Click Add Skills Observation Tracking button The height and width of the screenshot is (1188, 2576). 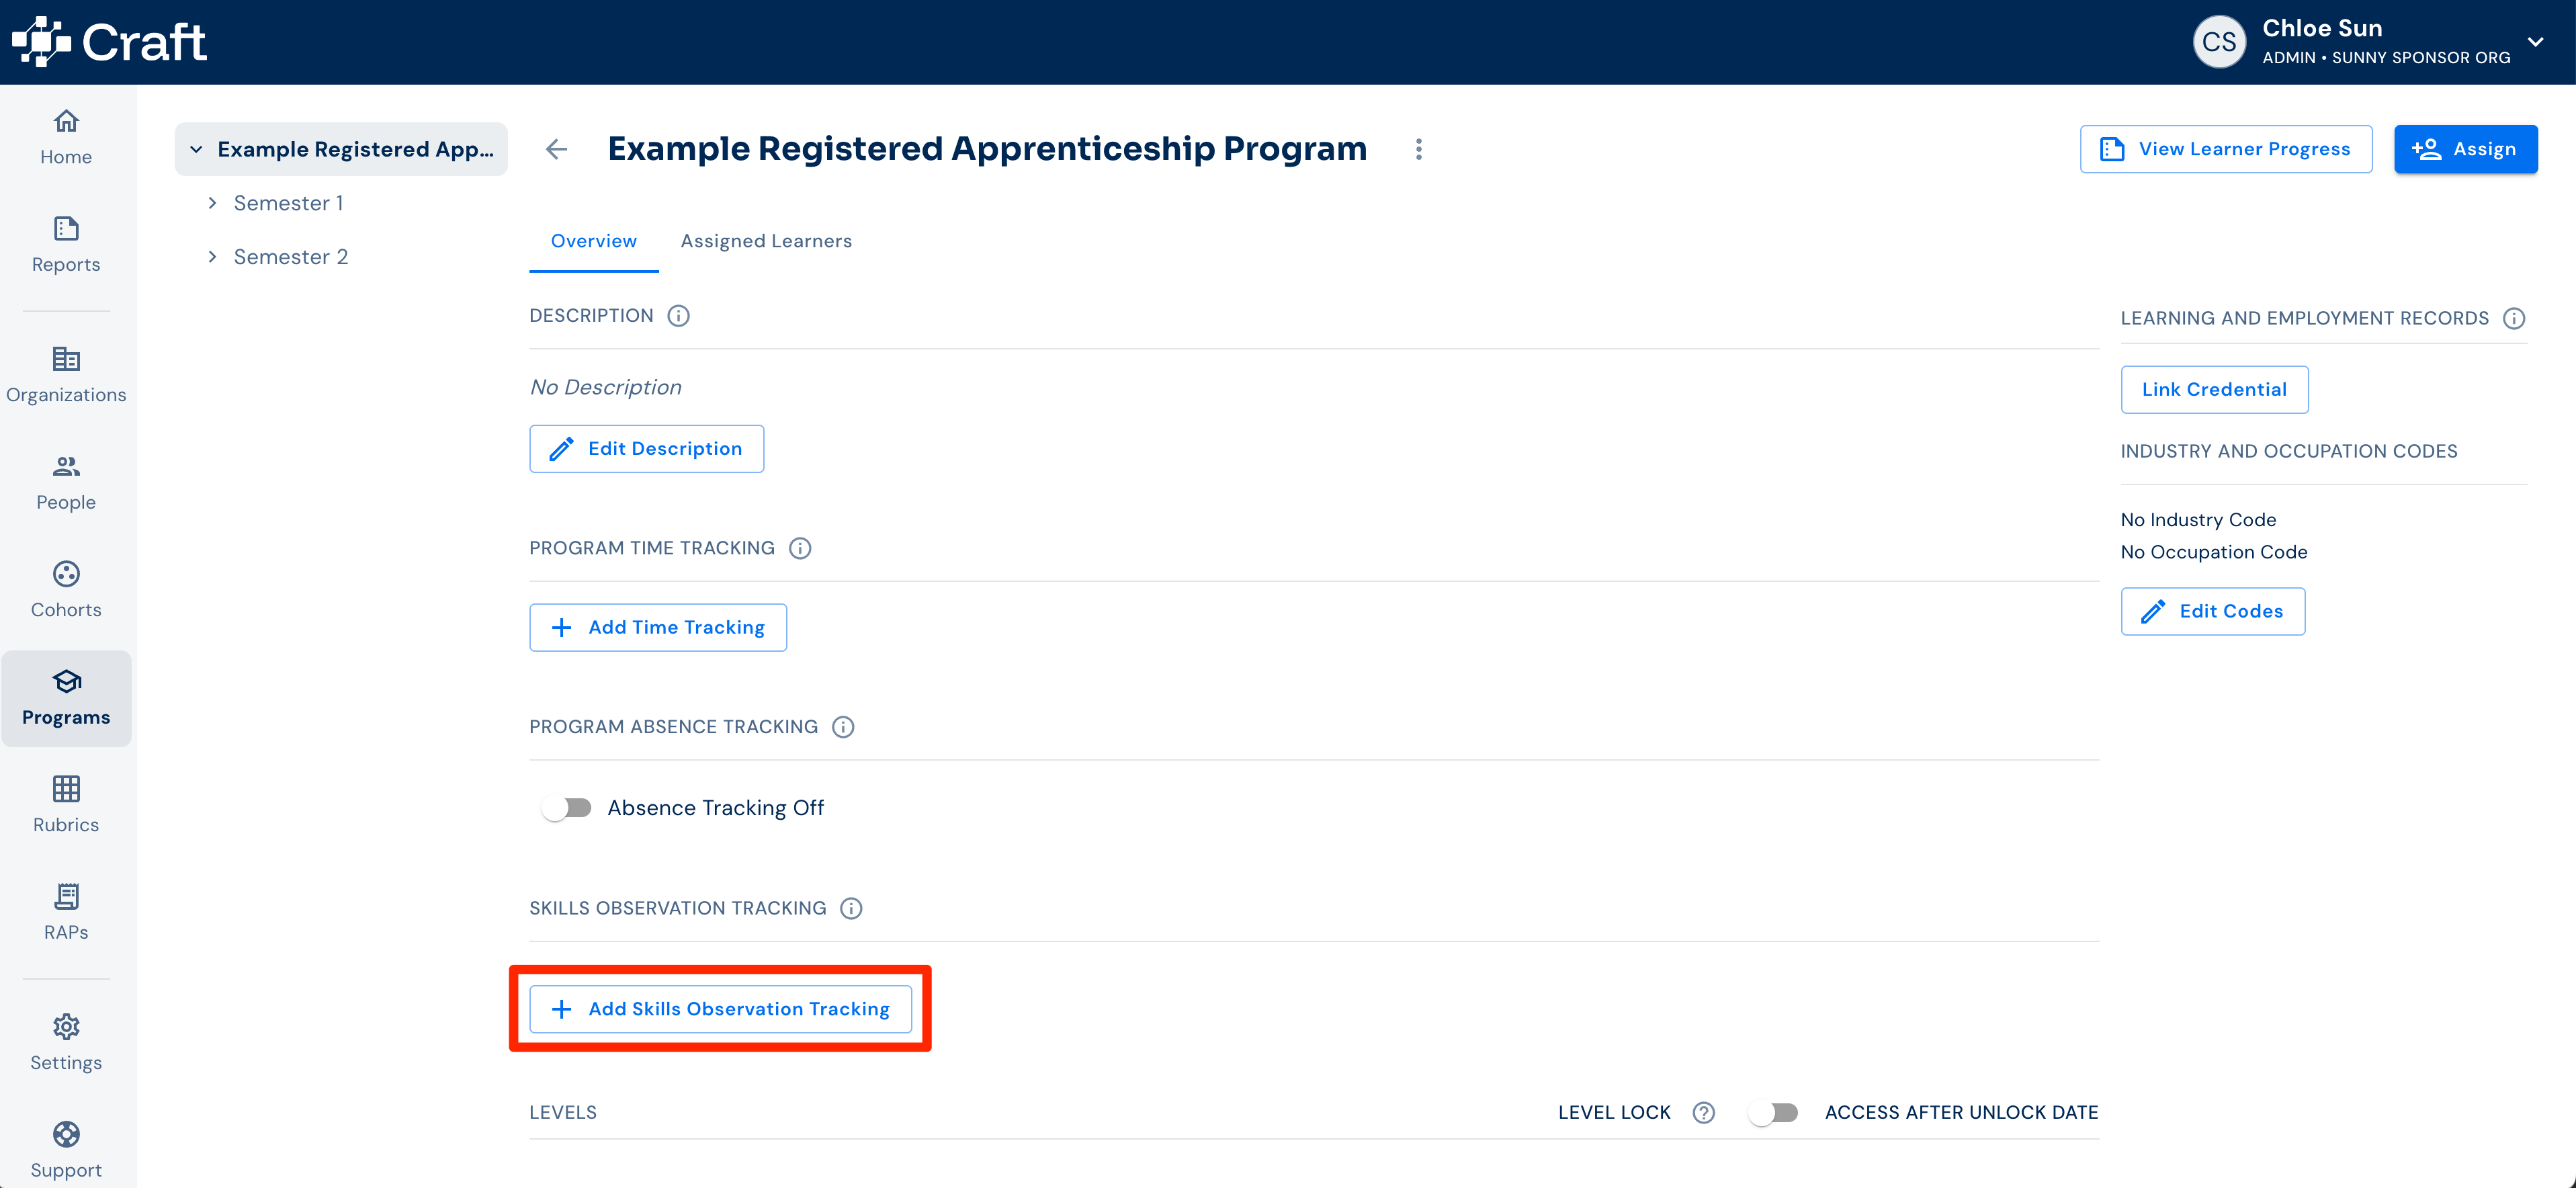click(720, 1009)
